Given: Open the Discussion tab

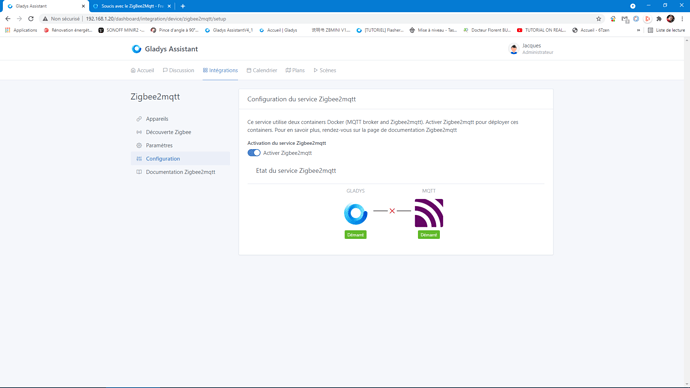Looking at the screenshot, I should coord(178,70).
